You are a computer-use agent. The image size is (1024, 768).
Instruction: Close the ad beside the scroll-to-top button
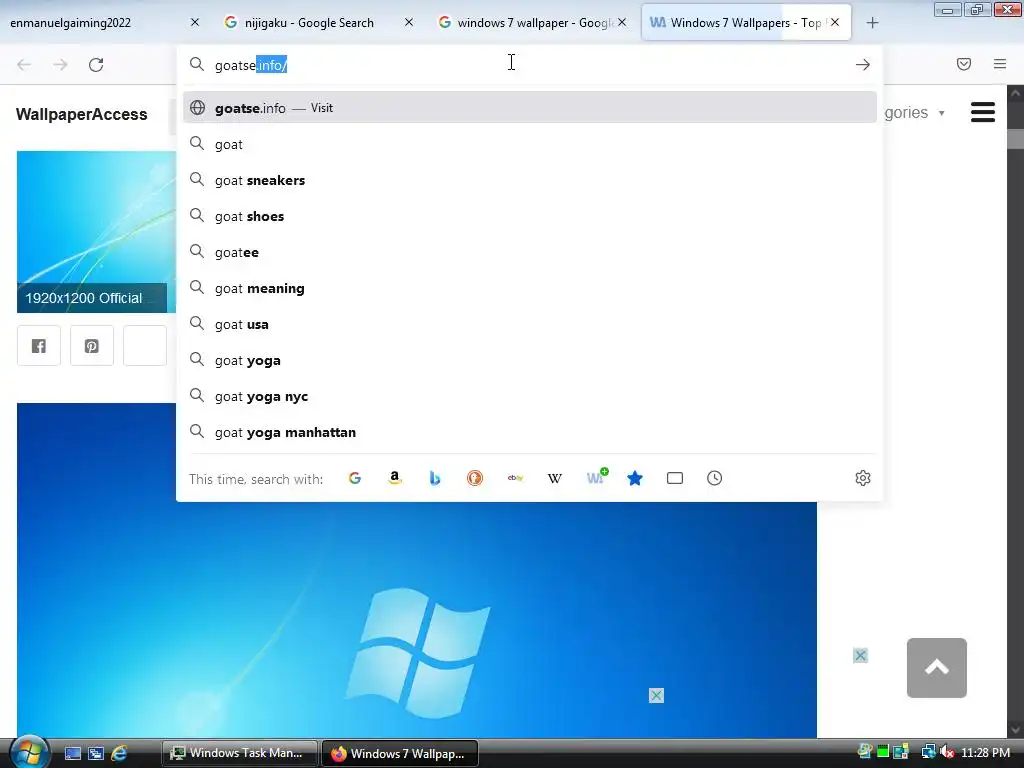(860, 656)
